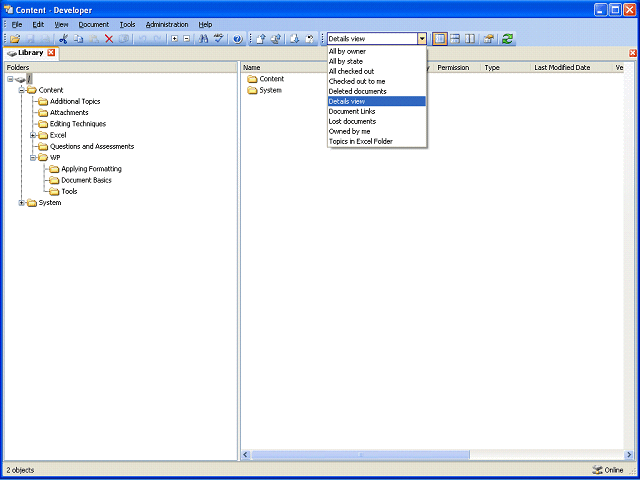Open the Document menu
This screenshot has height=480, width=640.
(94, 24)
